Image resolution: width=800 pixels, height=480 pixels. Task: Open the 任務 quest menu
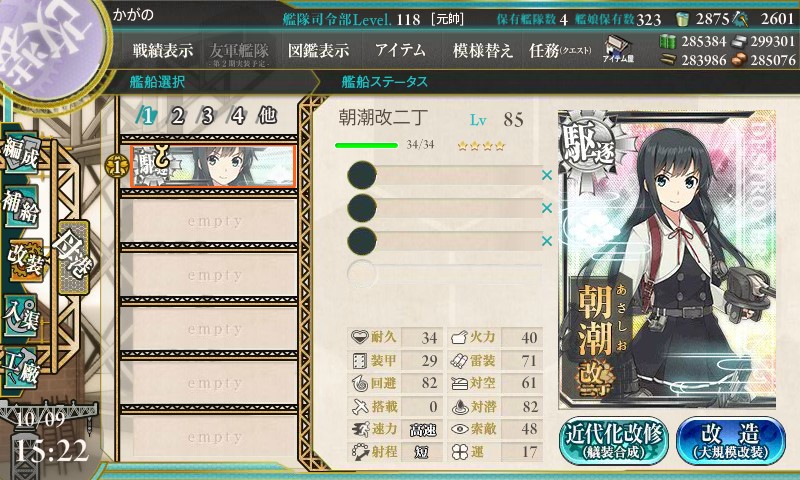pos(560,50)
